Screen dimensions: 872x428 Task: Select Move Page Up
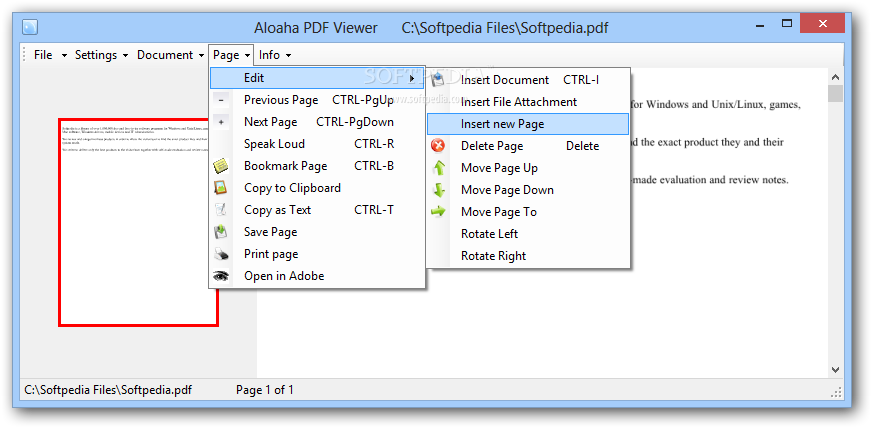[x=528, y=168]
